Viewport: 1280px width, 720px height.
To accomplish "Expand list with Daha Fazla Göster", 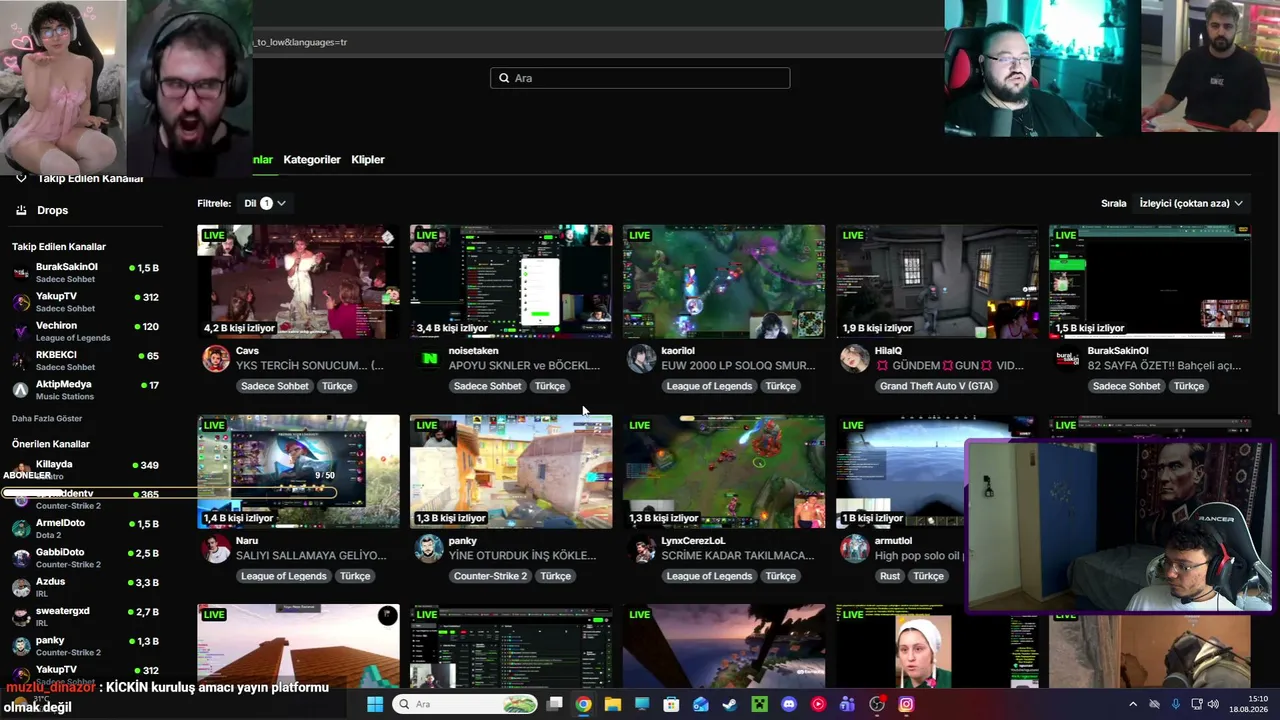I will point(47,418).
